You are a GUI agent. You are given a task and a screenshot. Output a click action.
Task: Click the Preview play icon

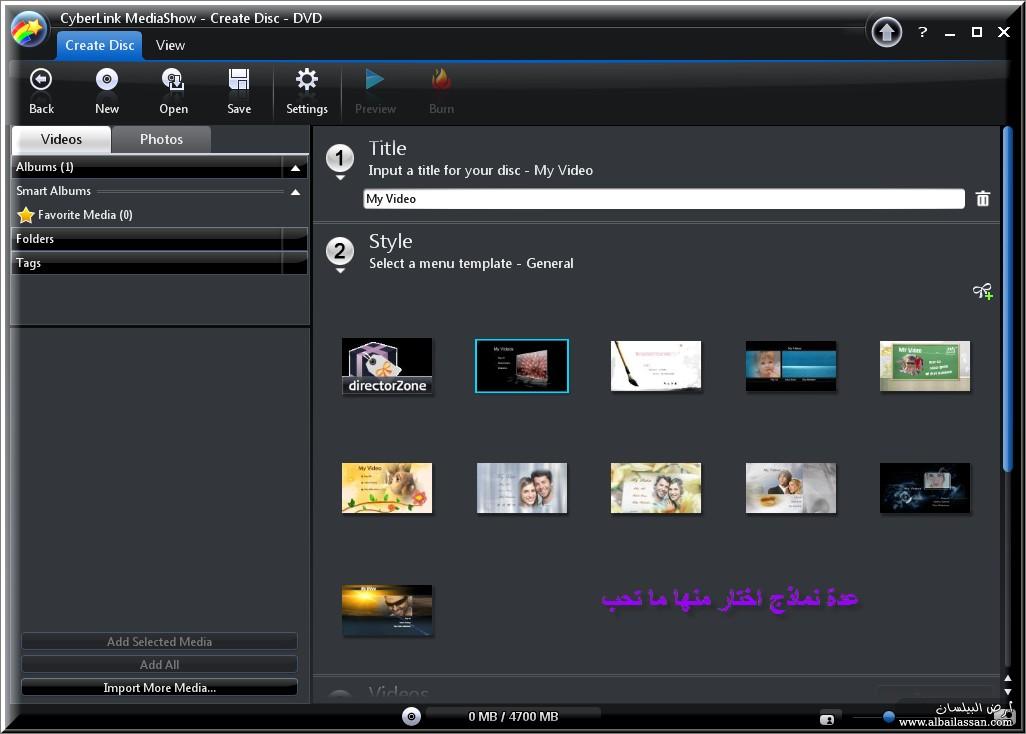point(375,80)
